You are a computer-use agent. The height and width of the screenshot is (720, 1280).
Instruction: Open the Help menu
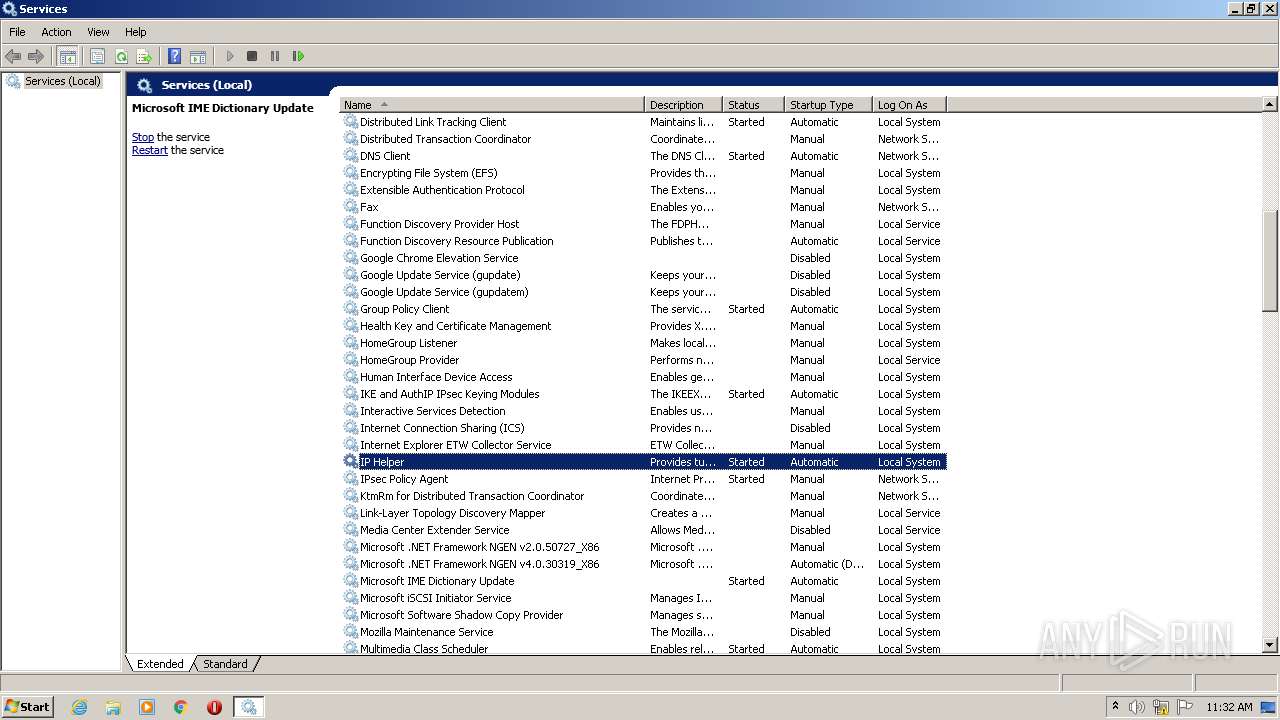[x=136, y=32]
